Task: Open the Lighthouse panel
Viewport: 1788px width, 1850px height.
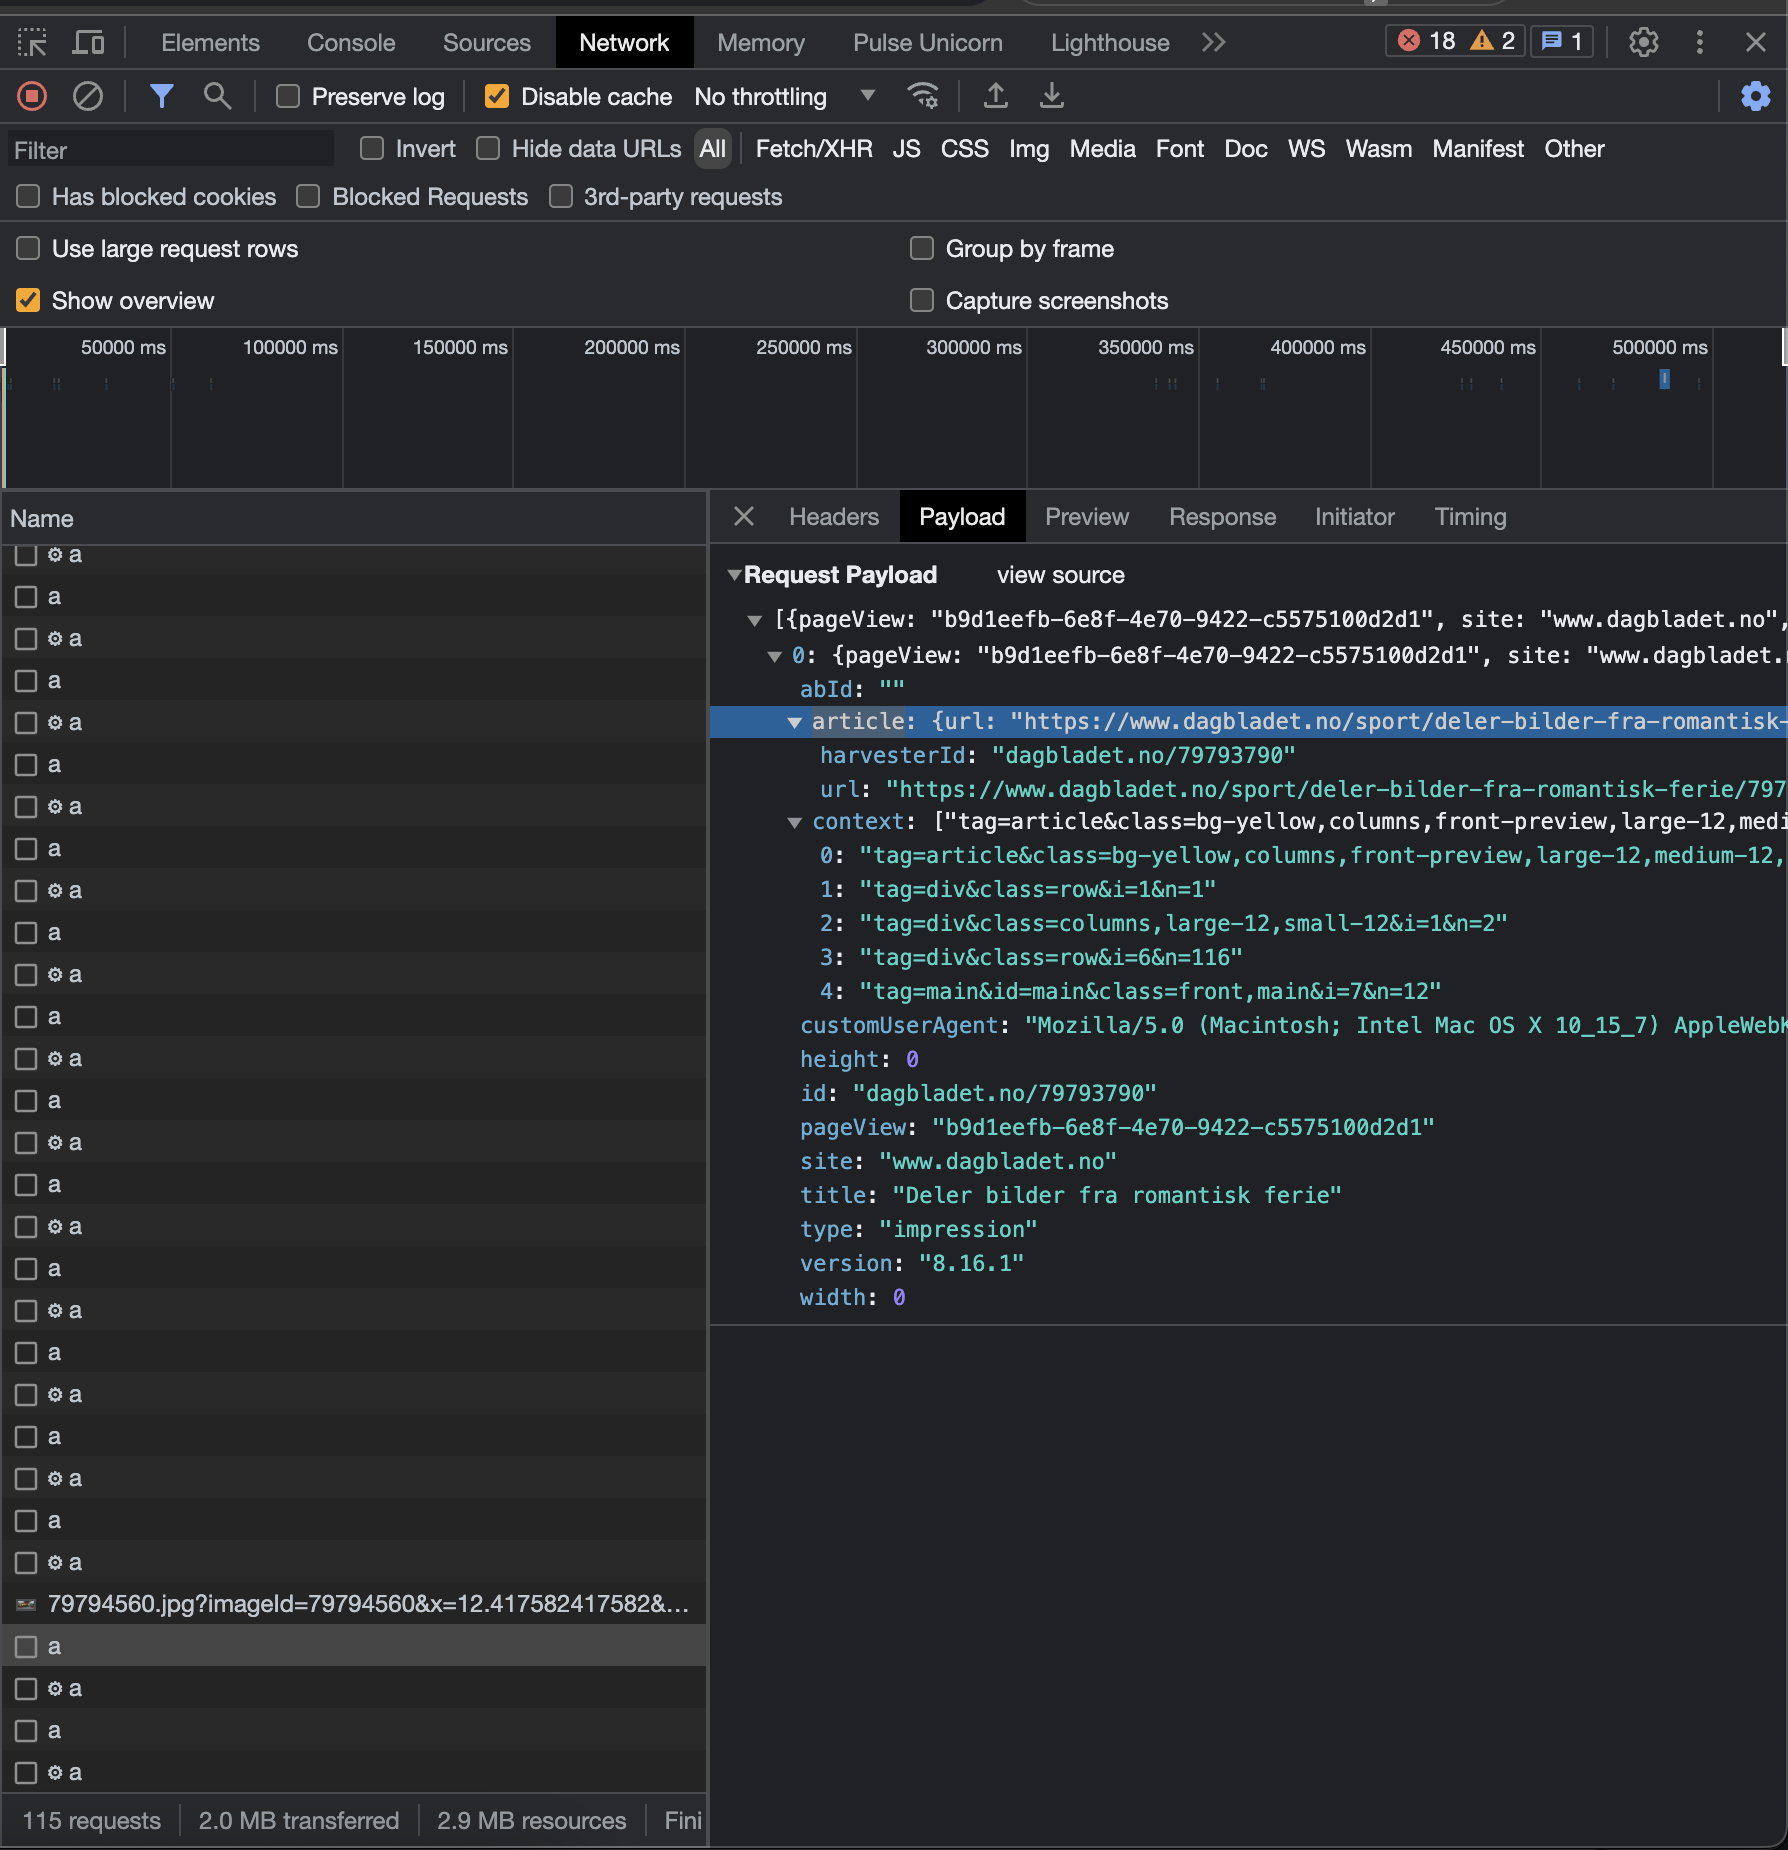Action: tap(1109, 42)
